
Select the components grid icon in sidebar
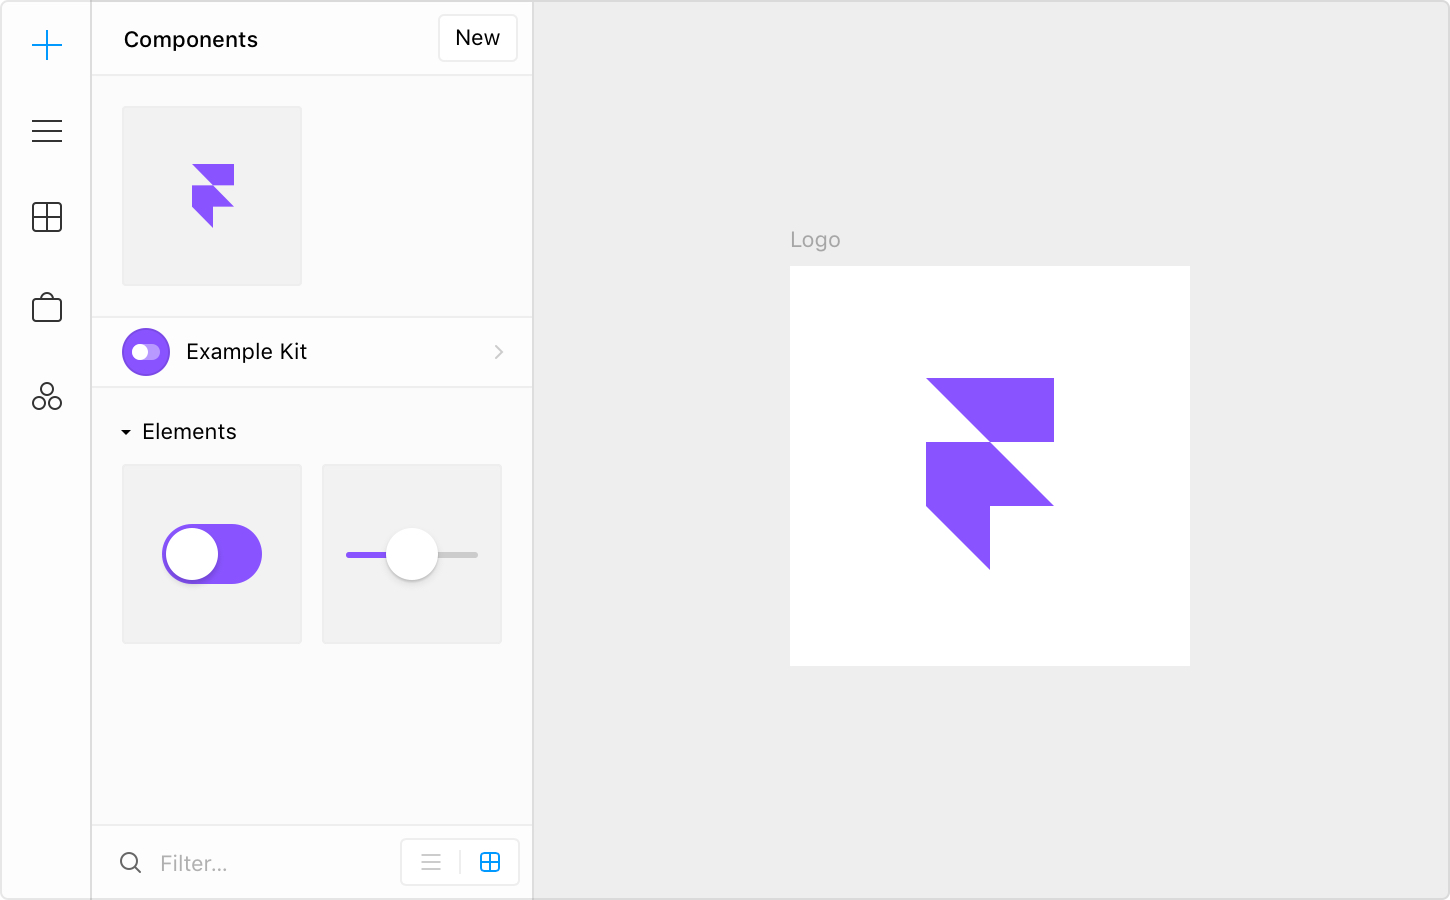[47, 217]
